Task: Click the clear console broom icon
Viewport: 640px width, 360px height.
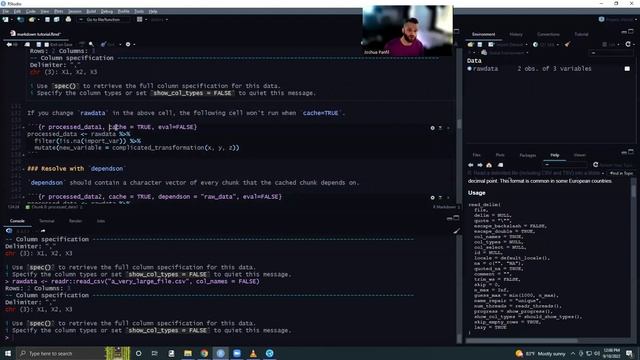Action: [x=456, y=231]
